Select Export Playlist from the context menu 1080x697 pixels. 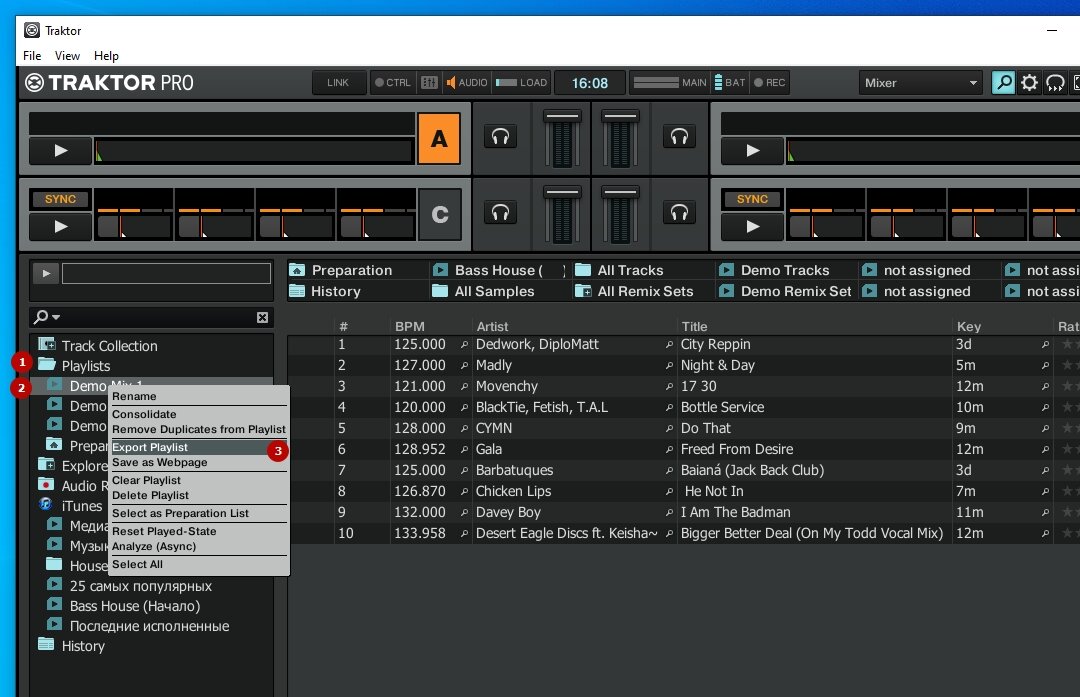coord(150,447)
